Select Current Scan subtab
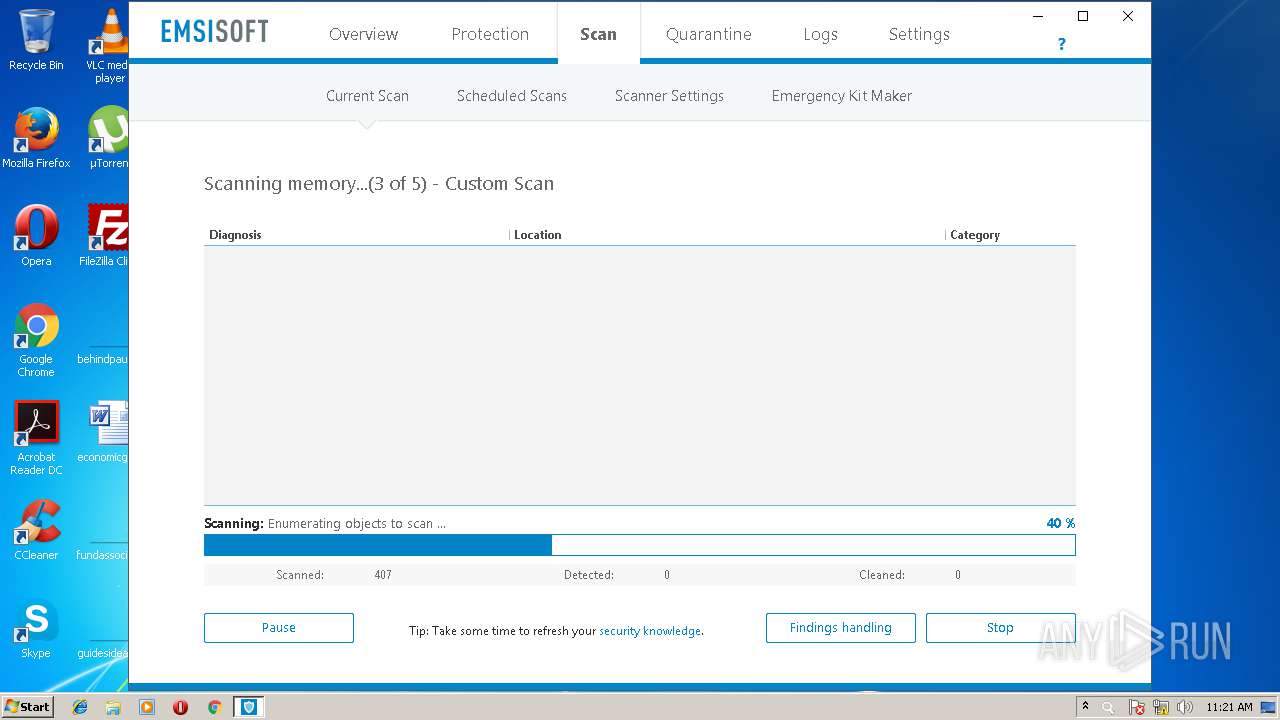Viewport: 1280px width, 720px height. coord(367,96)
